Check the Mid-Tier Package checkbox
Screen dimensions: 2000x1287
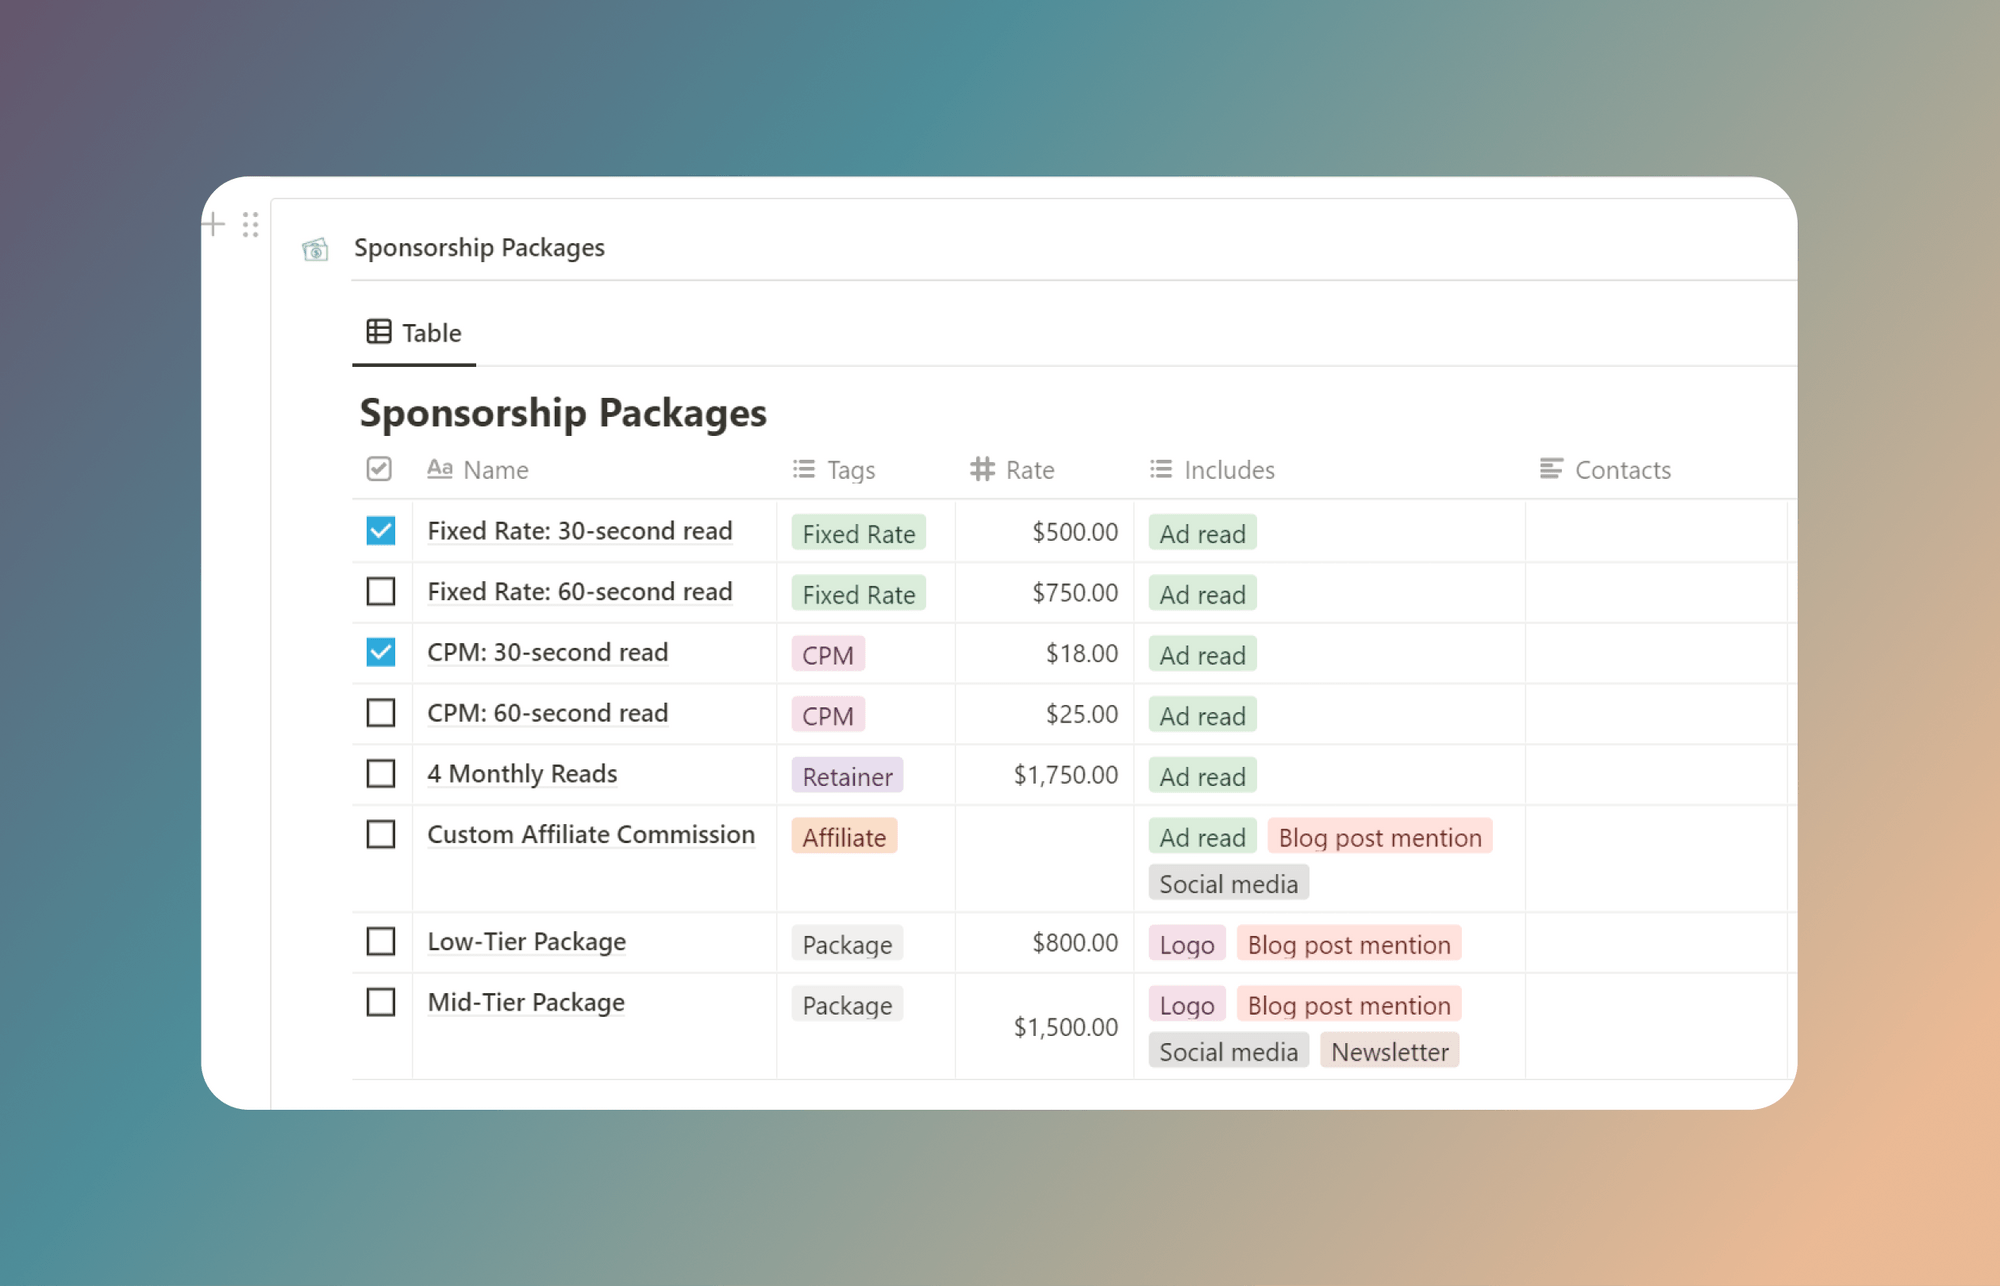tap(380, 1001)
